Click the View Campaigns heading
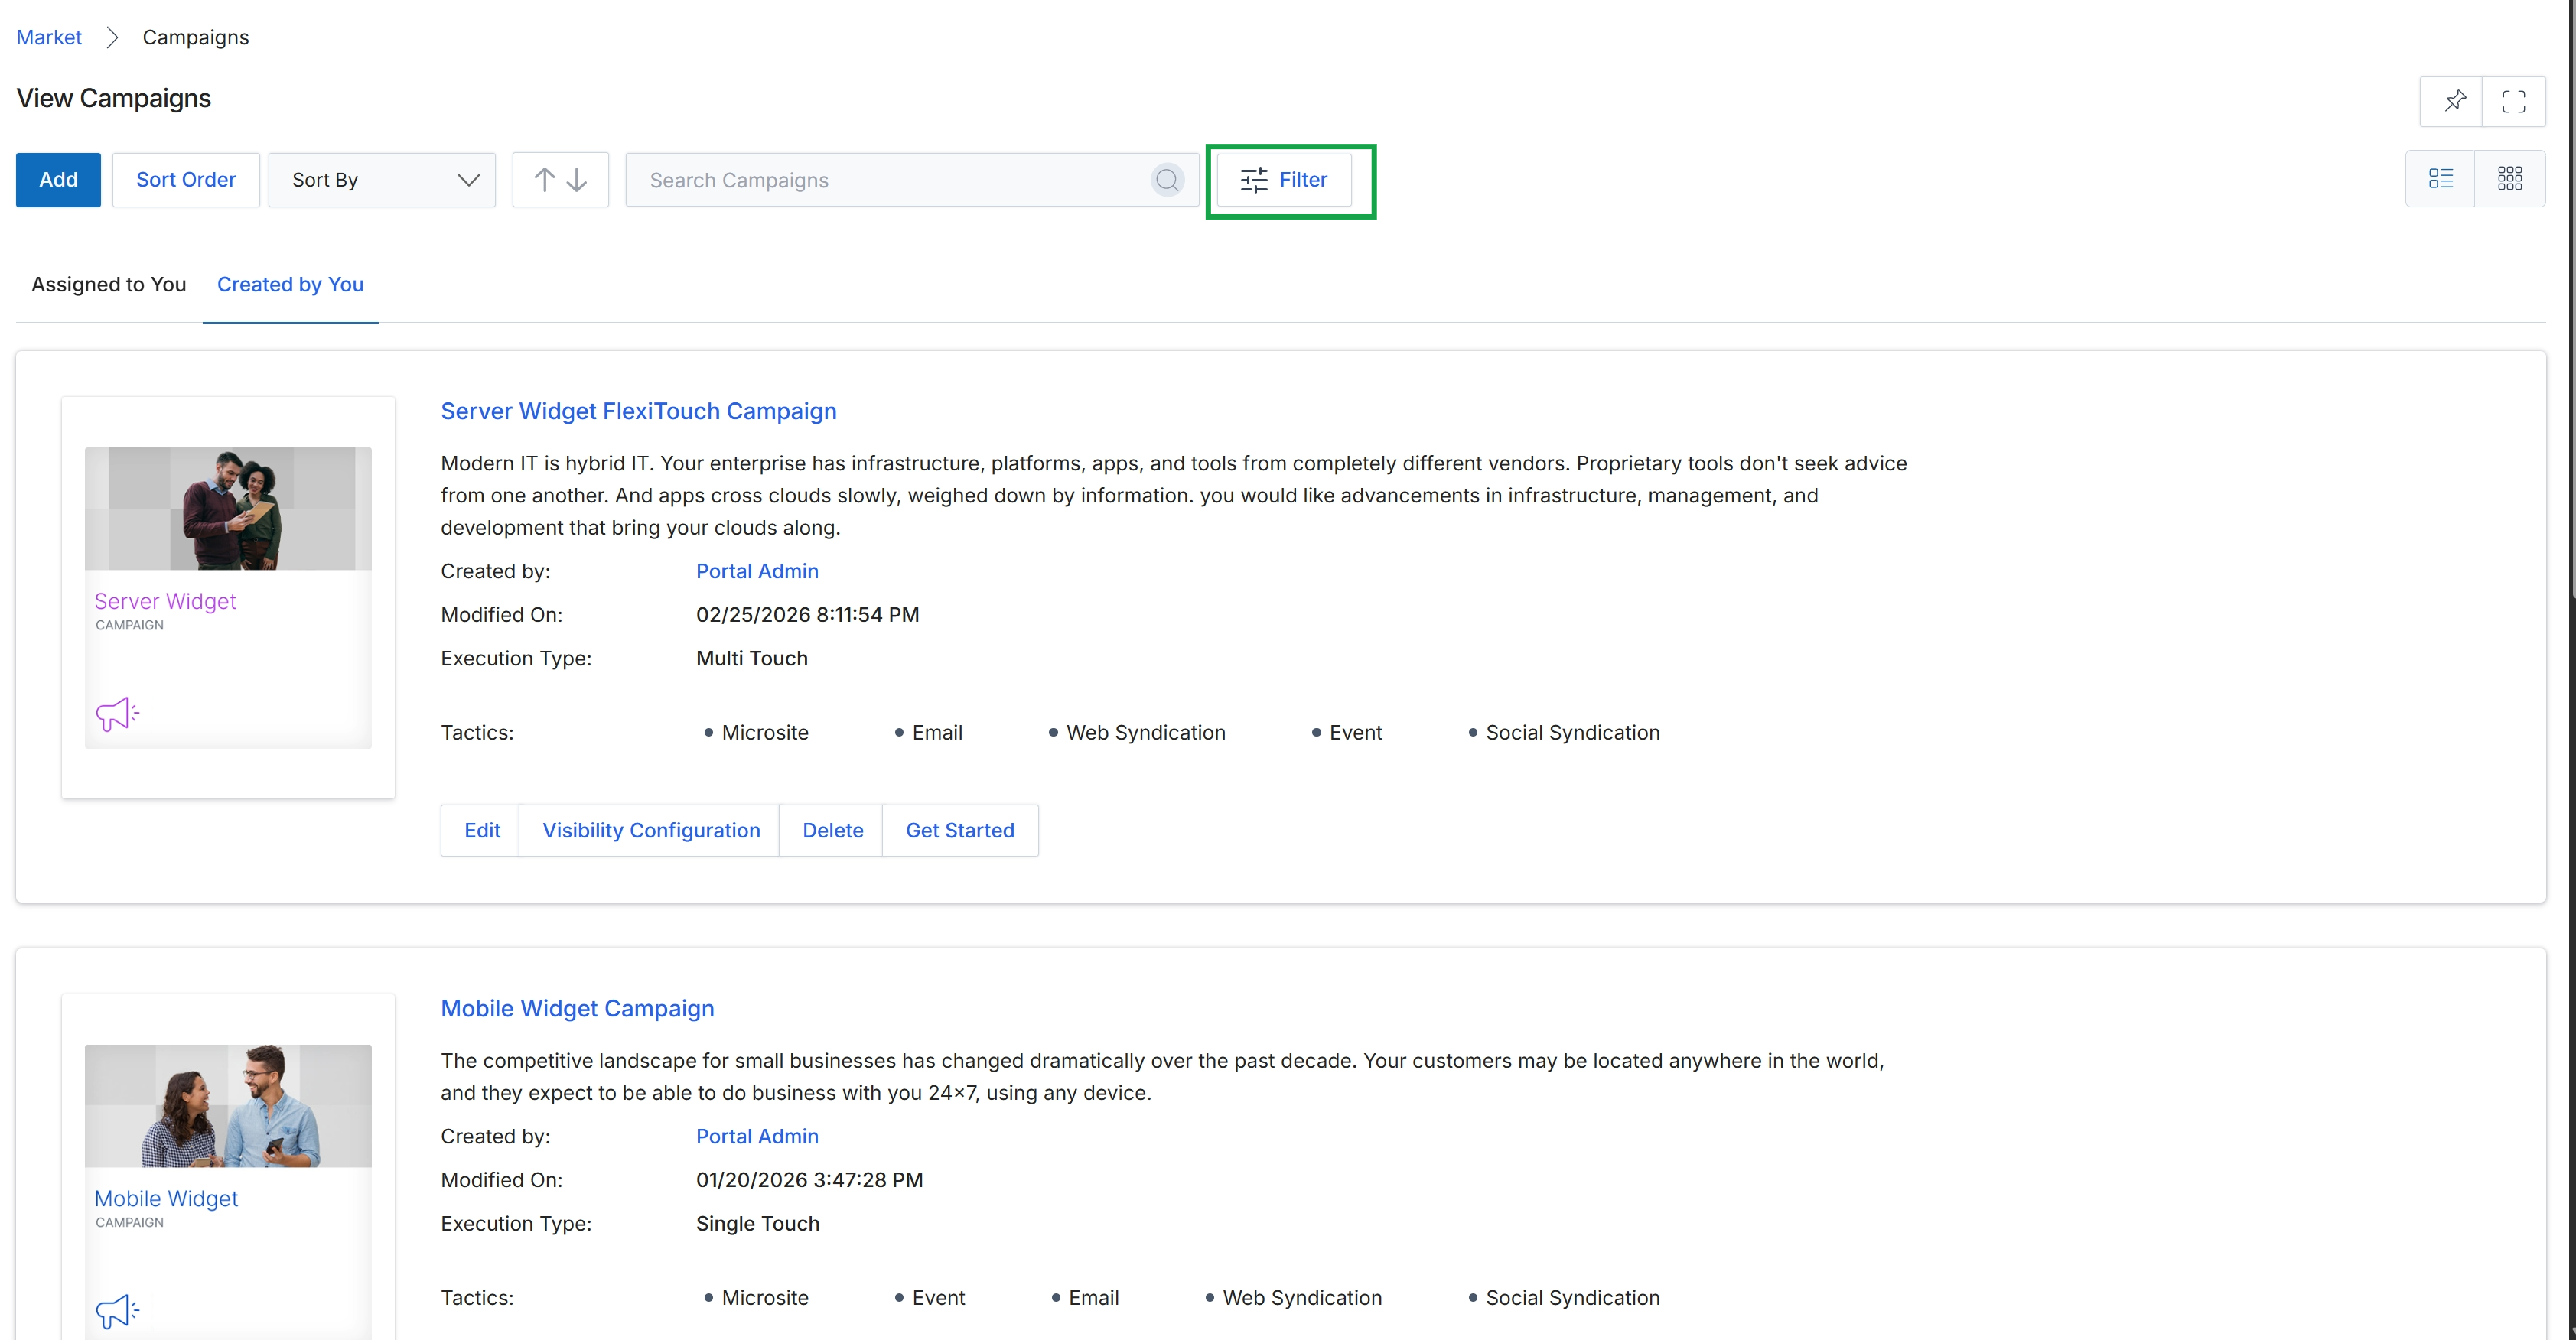Viewport: 2576px width, 1340px height. 113,98
